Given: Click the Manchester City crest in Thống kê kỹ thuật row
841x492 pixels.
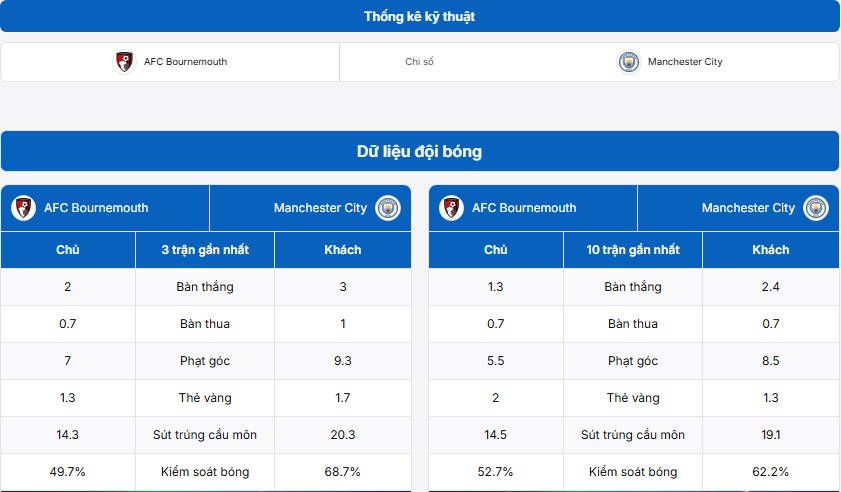Looking at the screenshot, I should (629, 62).
